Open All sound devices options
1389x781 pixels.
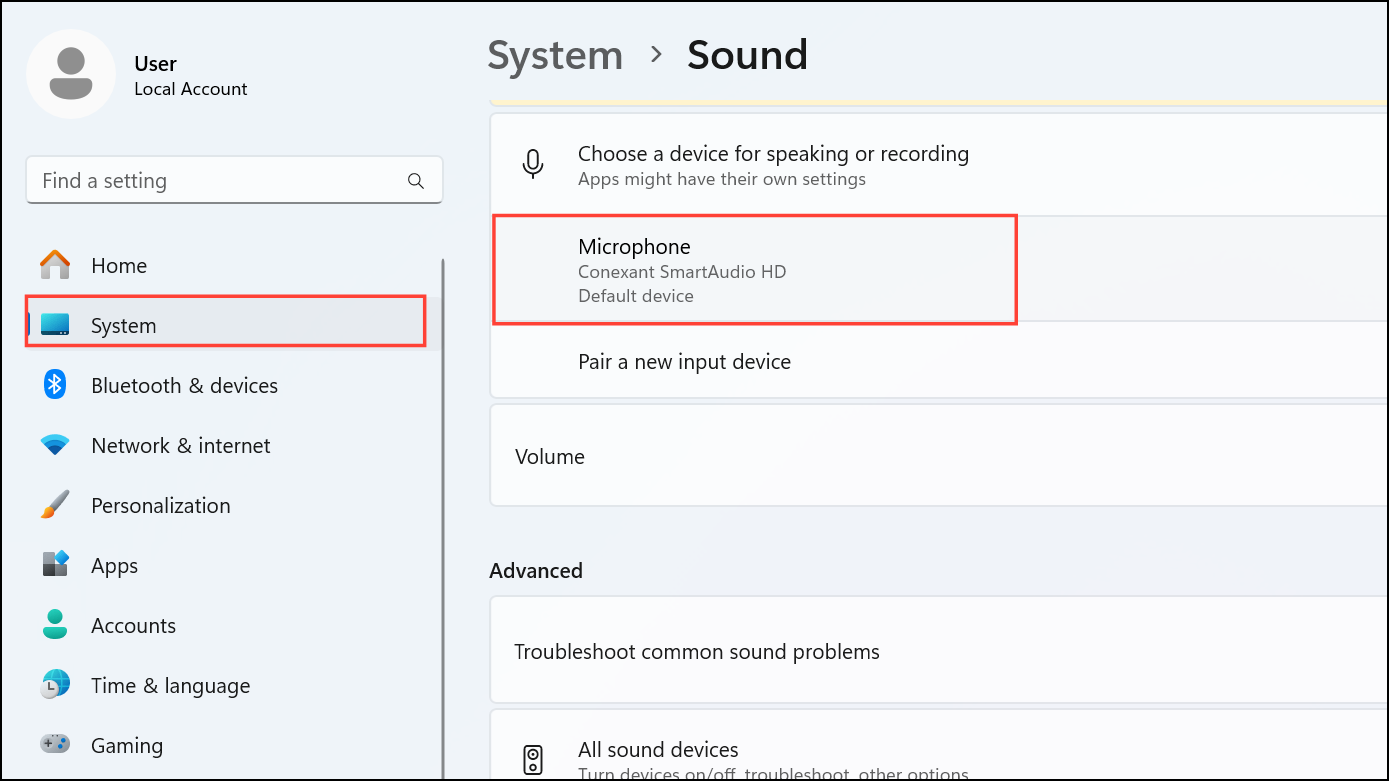coord(658,750)
